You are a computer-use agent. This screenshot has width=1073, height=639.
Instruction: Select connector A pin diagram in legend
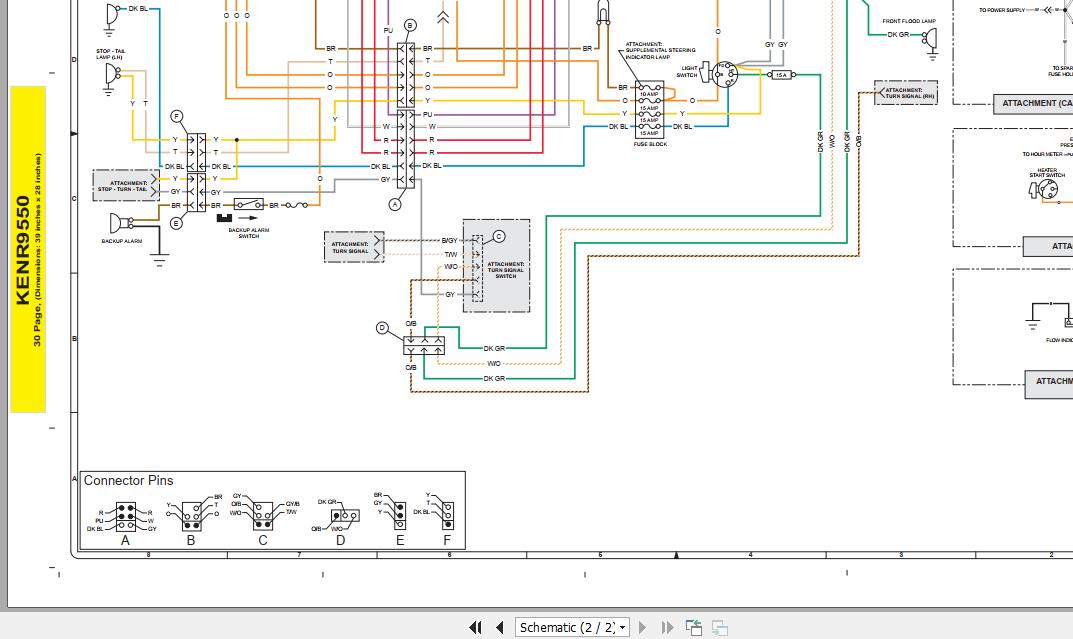click(x=126, y=515)
